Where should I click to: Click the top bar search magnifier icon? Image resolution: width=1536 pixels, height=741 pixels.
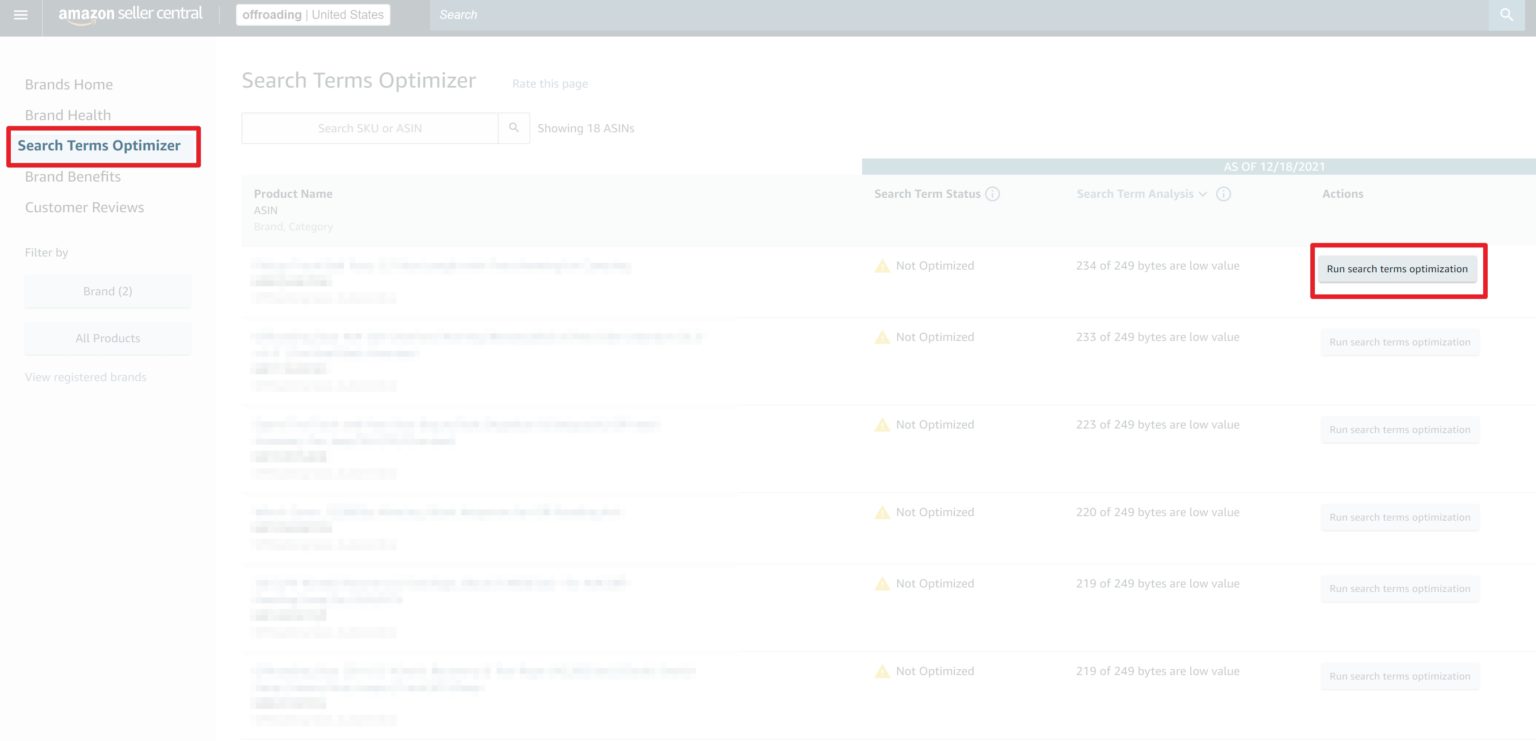[x=1507, y=15]
